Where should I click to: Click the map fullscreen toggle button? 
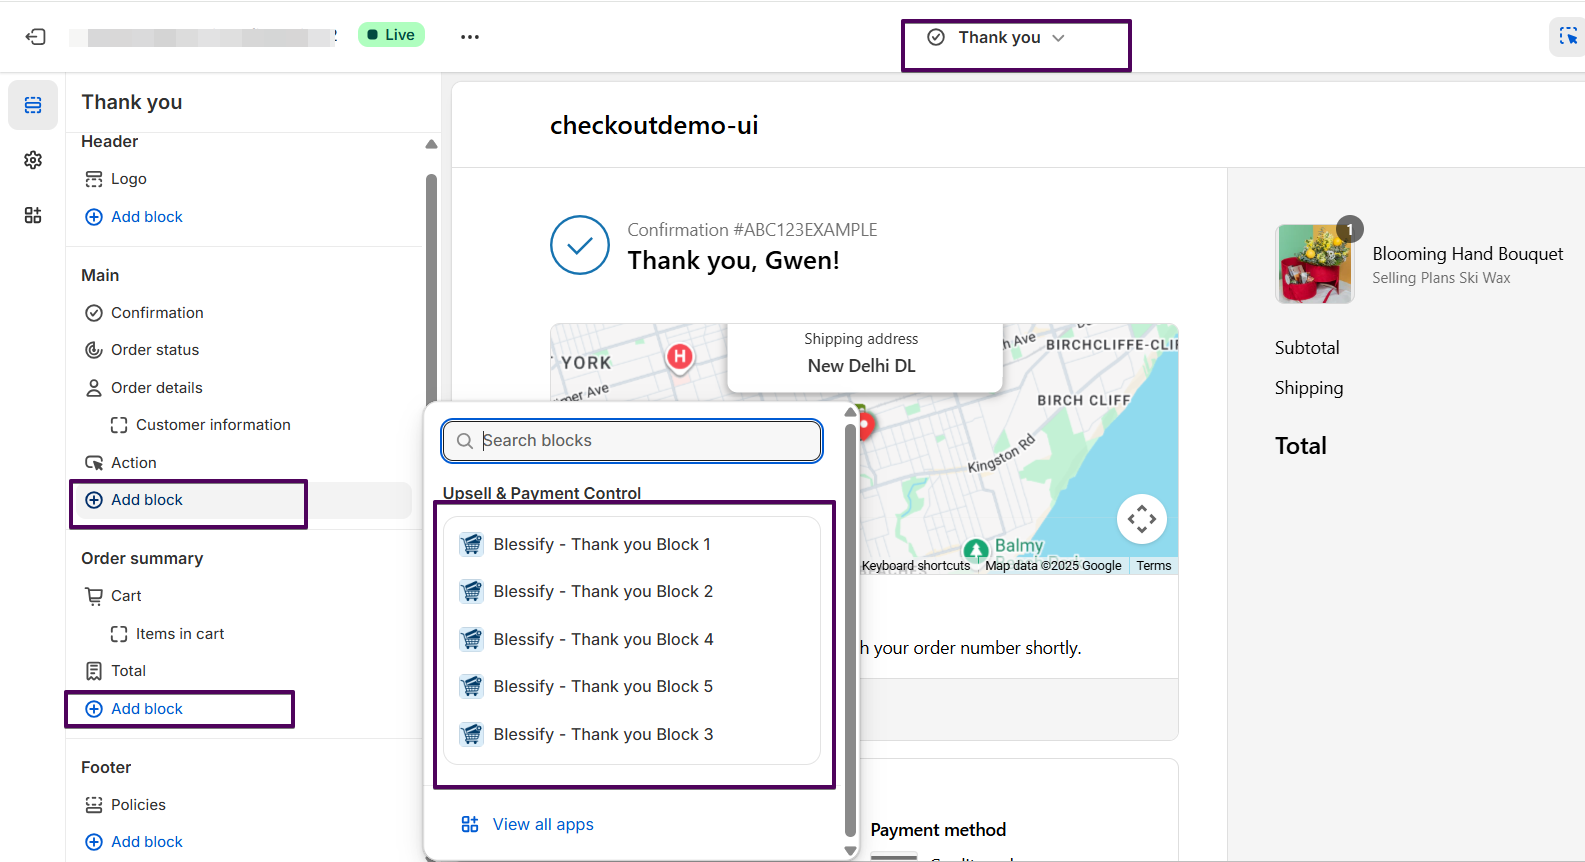(1141, 519)
